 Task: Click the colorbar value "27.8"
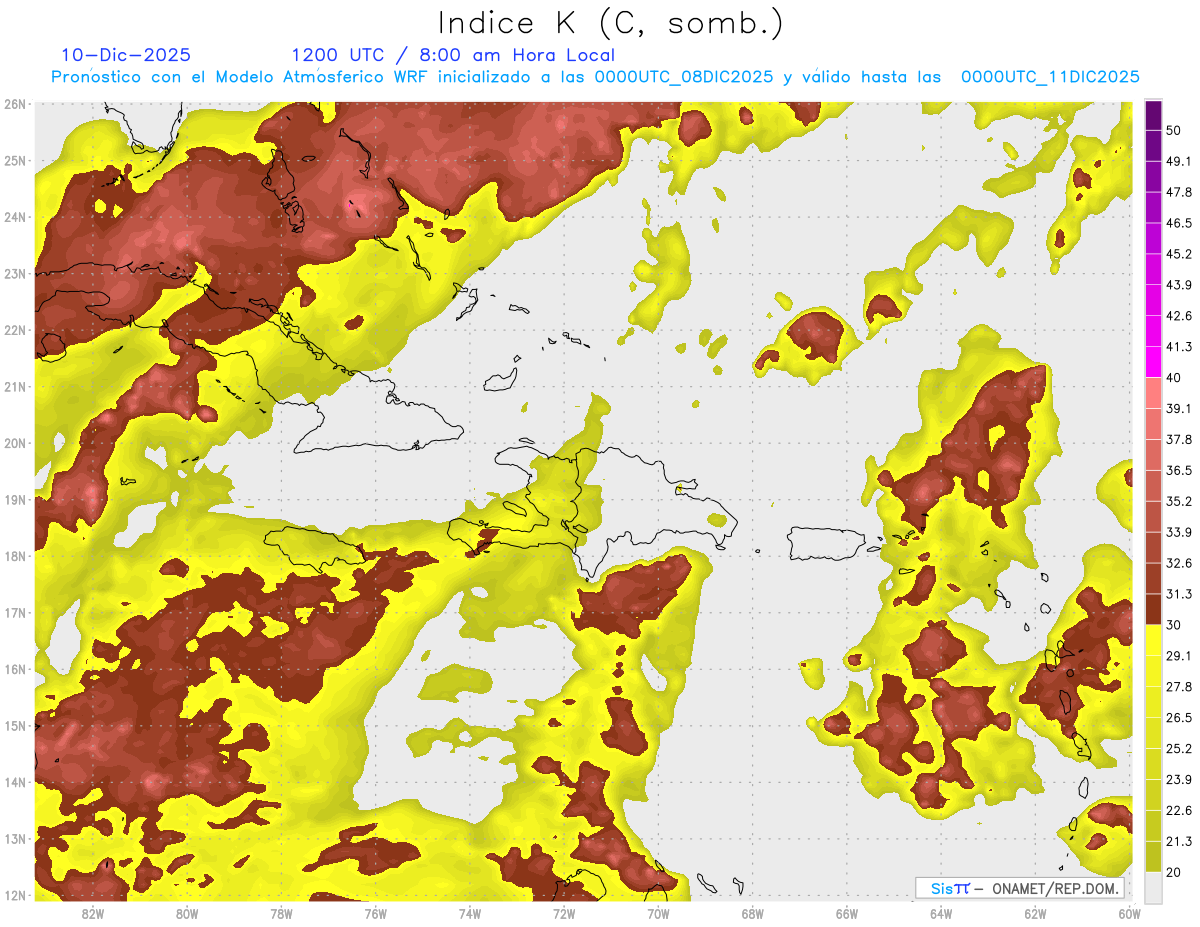pos(1179,686)
